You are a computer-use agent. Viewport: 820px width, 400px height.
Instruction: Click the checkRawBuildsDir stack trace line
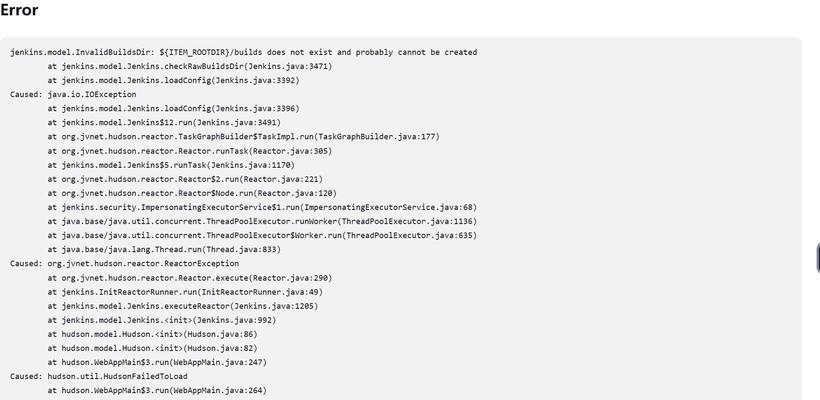click(x=190, y=66)
